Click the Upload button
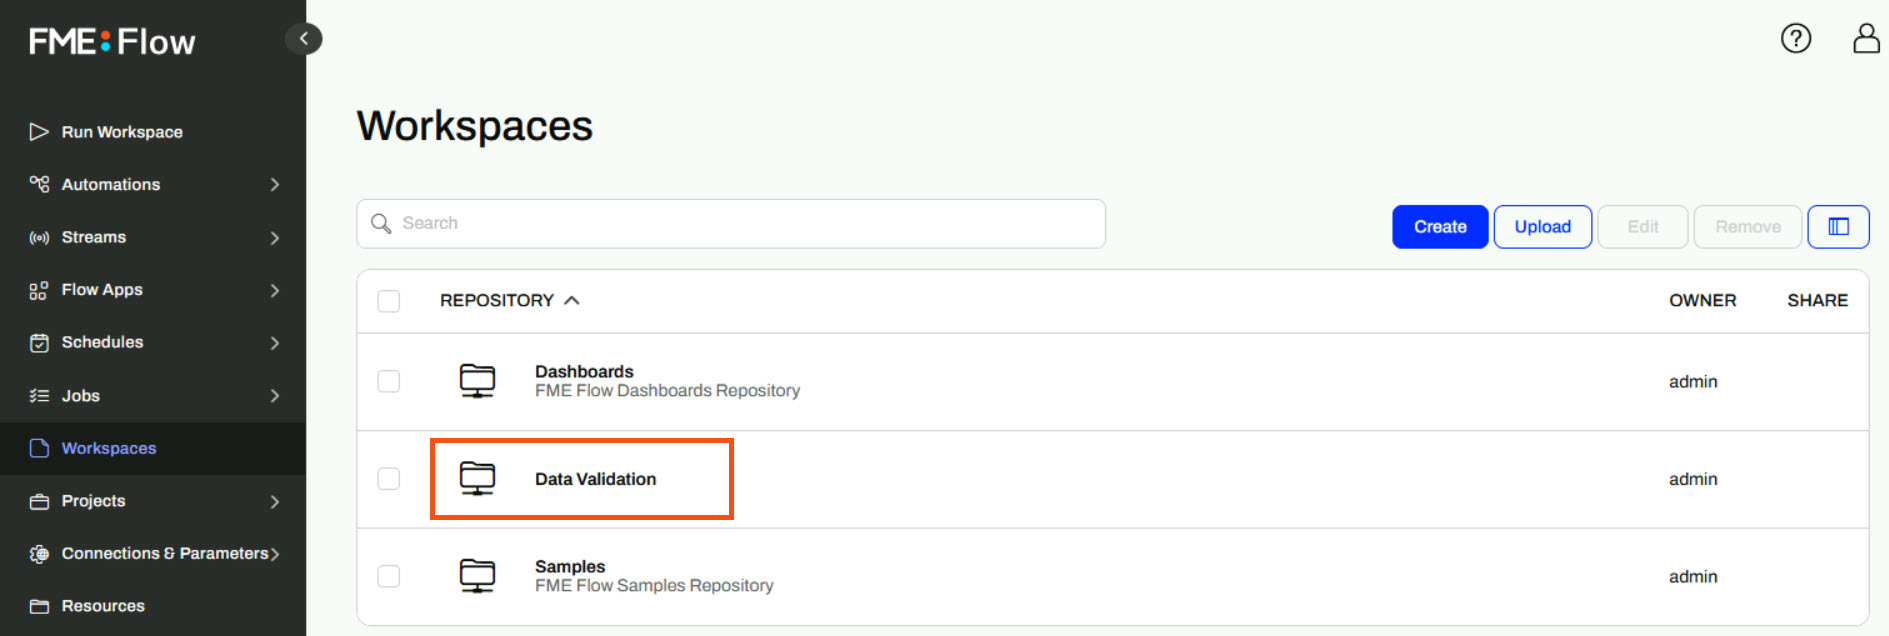 1542,227
